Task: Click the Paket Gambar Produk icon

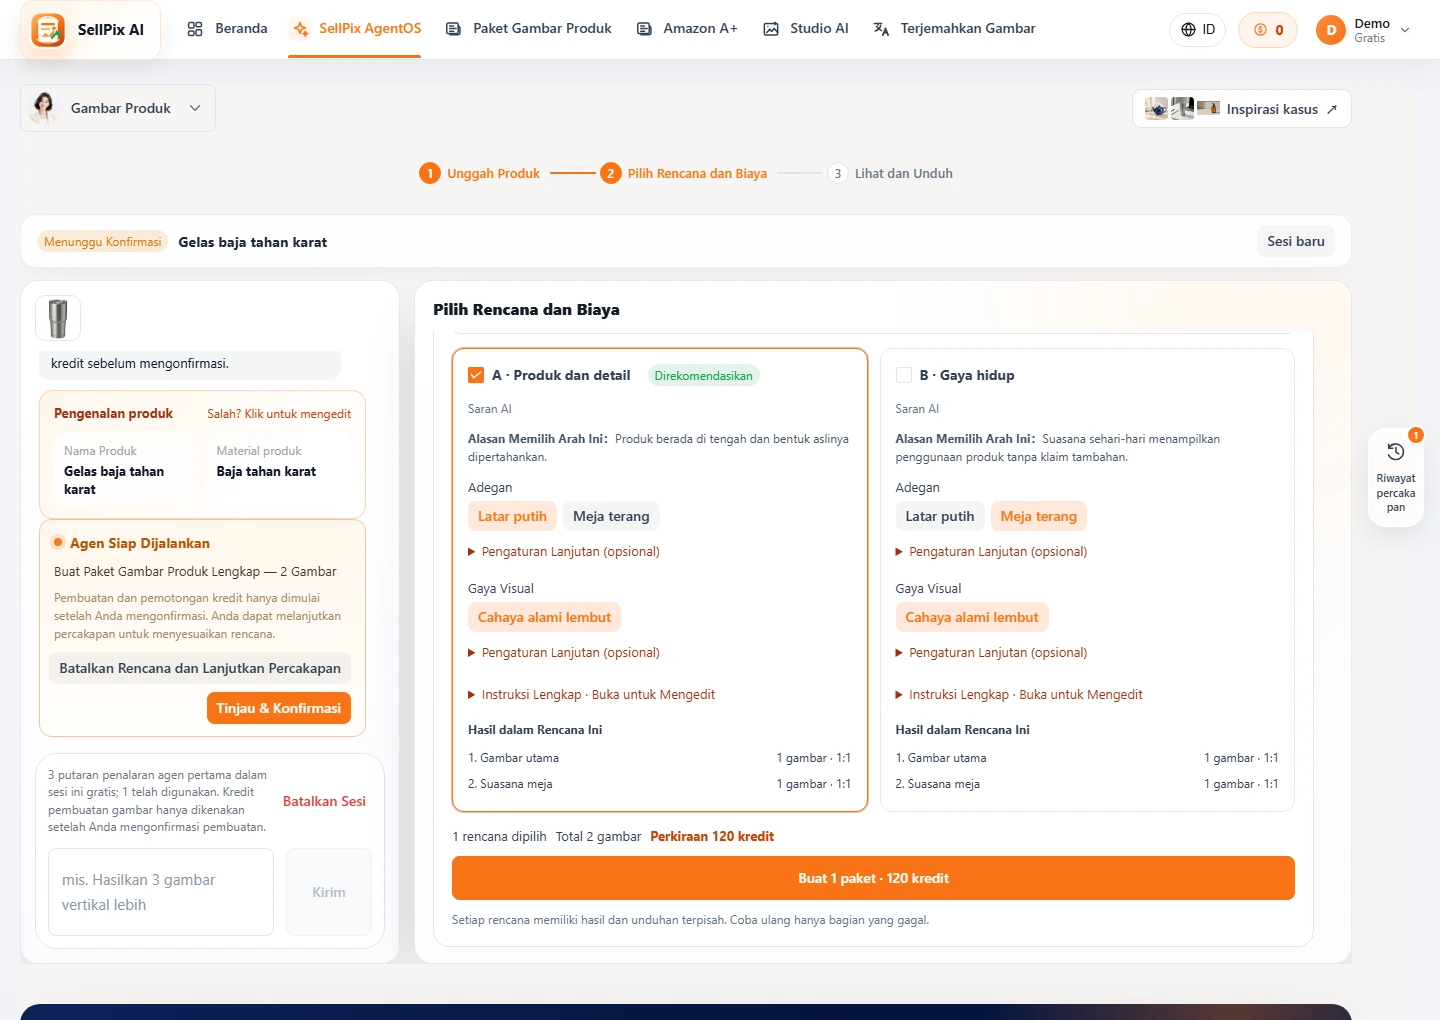Action: pos(453,29)
